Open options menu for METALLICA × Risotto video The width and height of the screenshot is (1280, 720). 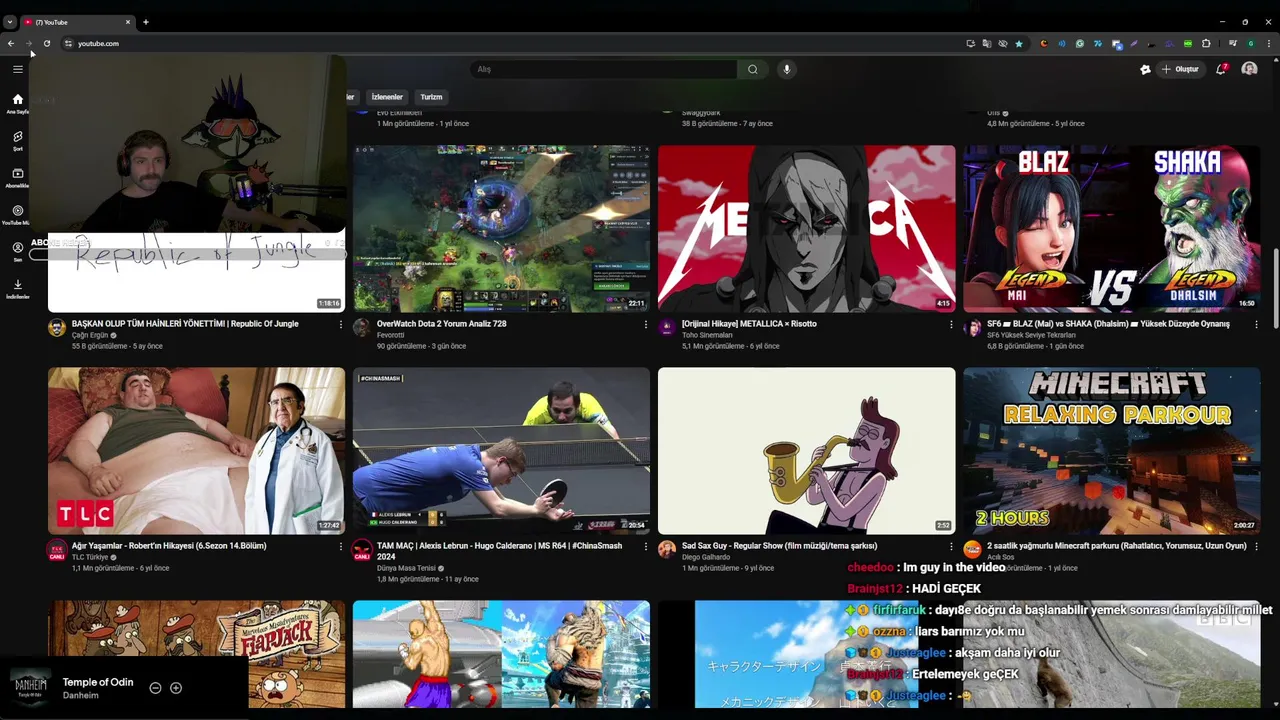[950, 324]
